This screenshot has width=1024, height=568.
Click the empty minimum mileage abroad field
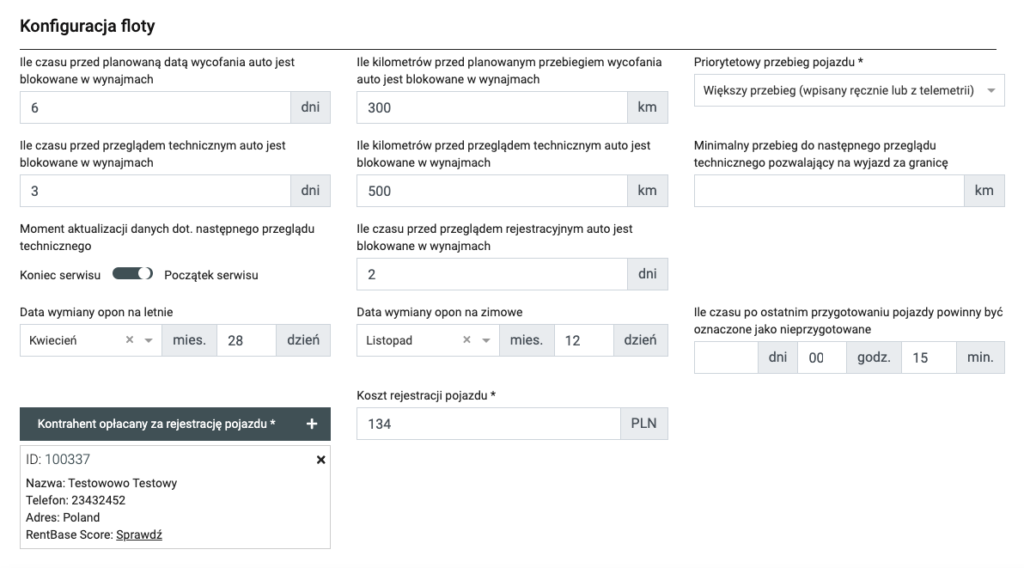pyautogui.click(x=828, y=190)
